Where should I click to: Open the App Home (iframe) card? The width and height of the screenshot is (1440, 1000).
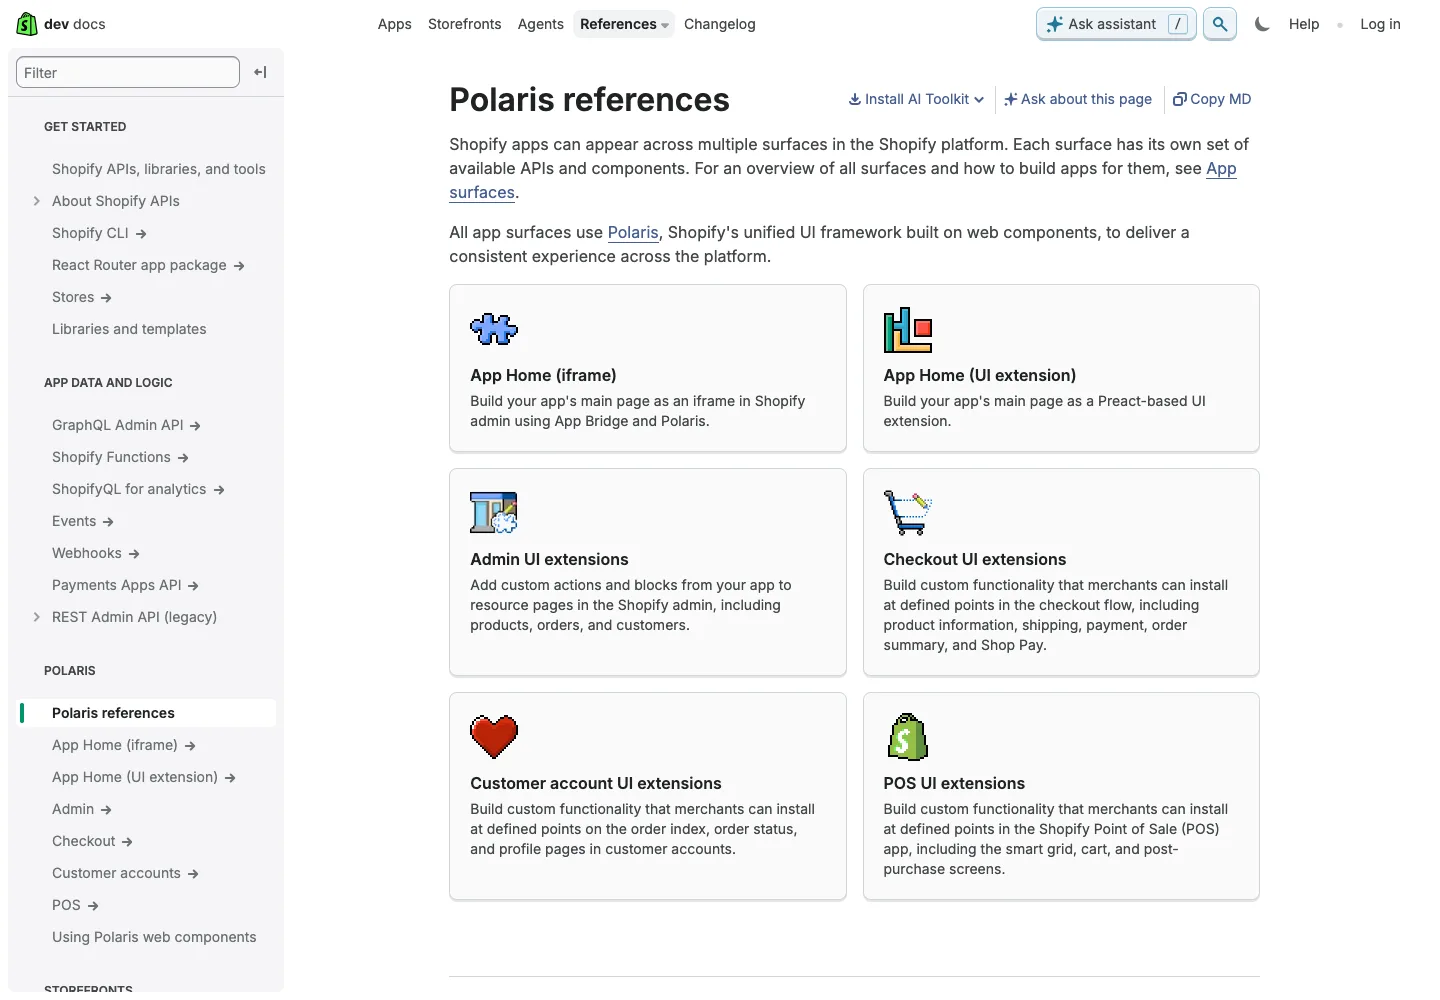[x=648, y=368]
